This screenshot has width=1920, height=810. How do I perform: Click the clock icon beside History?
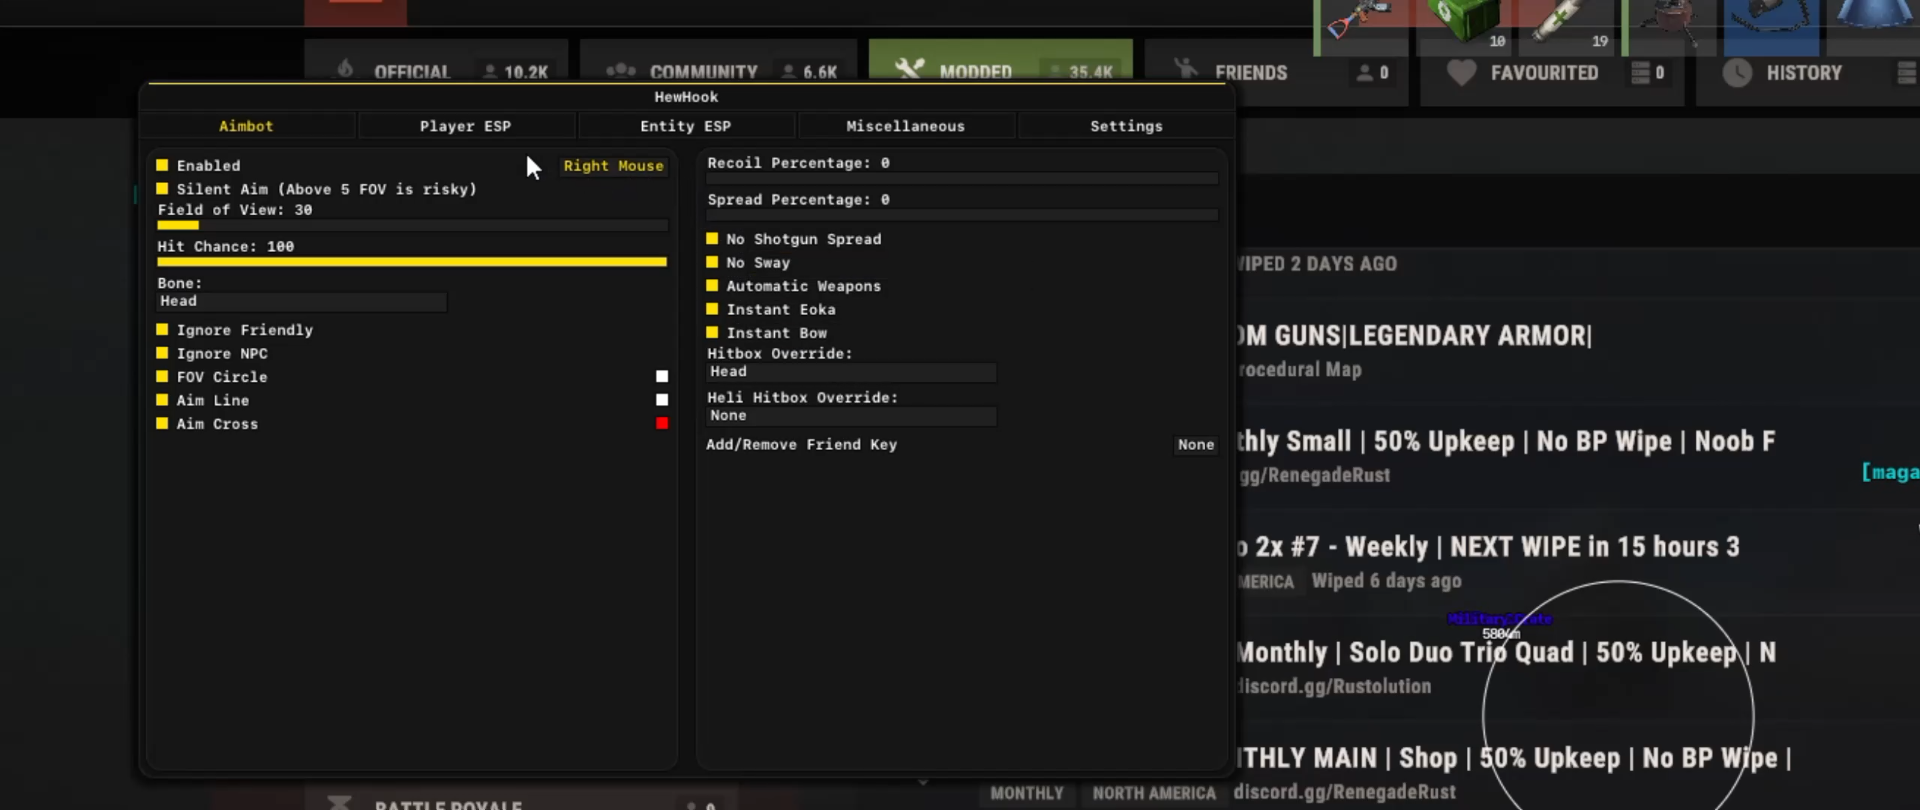(x=1737, y=73)
